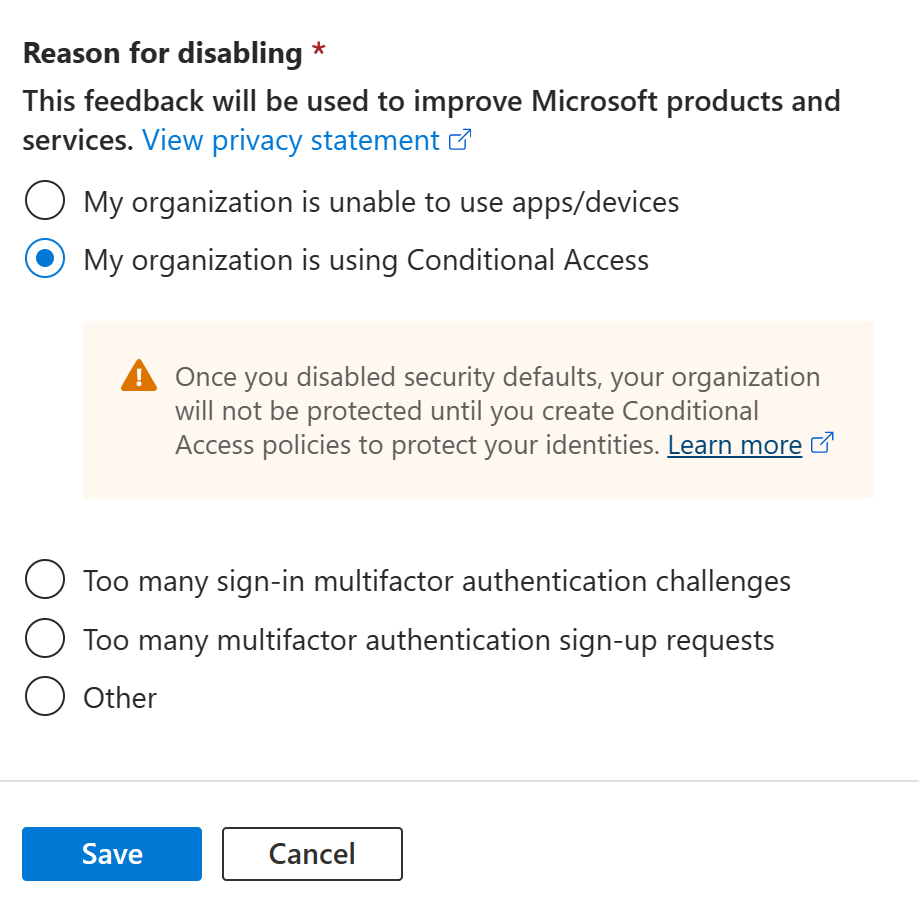Image resolution: width=919 pixels, height=903 pixels.
Task: Select 'My organization is unable to use apps/devices' radio circle
Action: [x=45, y=202]
